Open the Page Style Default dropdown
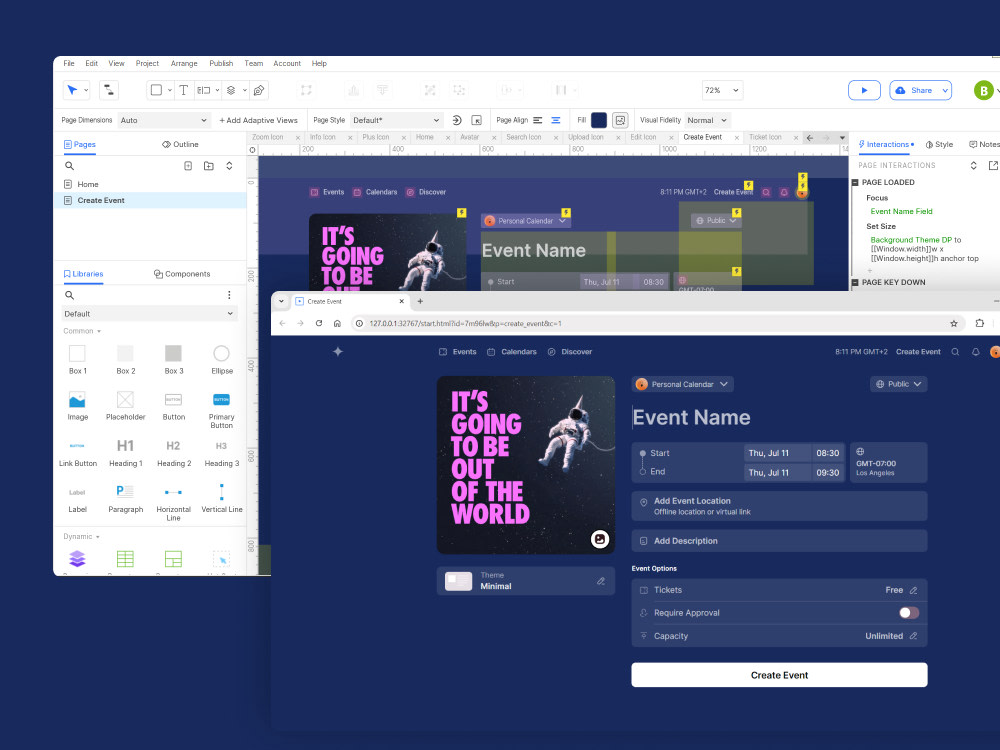Viewport: 1000px width, 750px height. pos(396,120)
